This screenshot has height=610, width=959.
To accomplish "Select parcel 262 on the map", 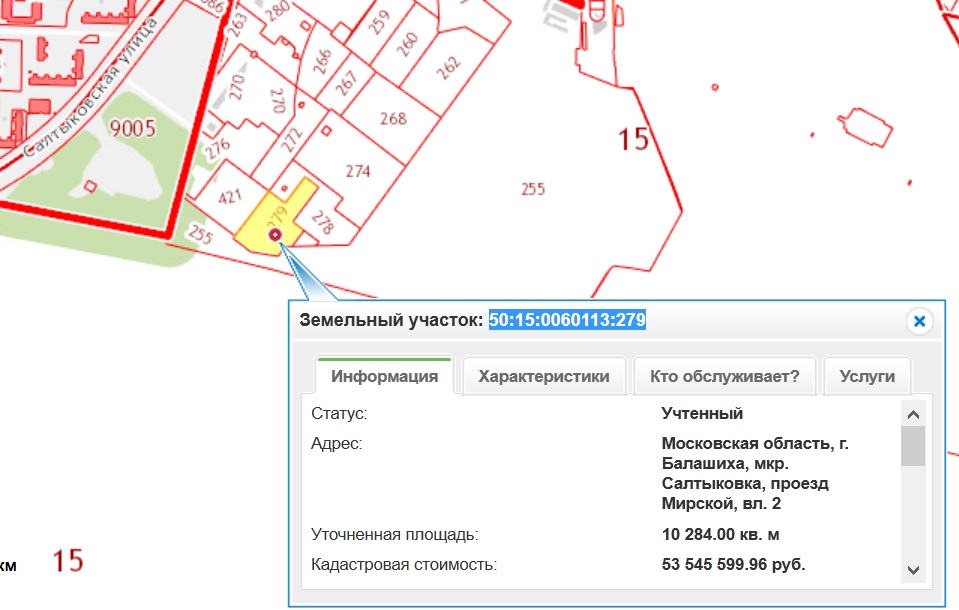I will point(448,67).
